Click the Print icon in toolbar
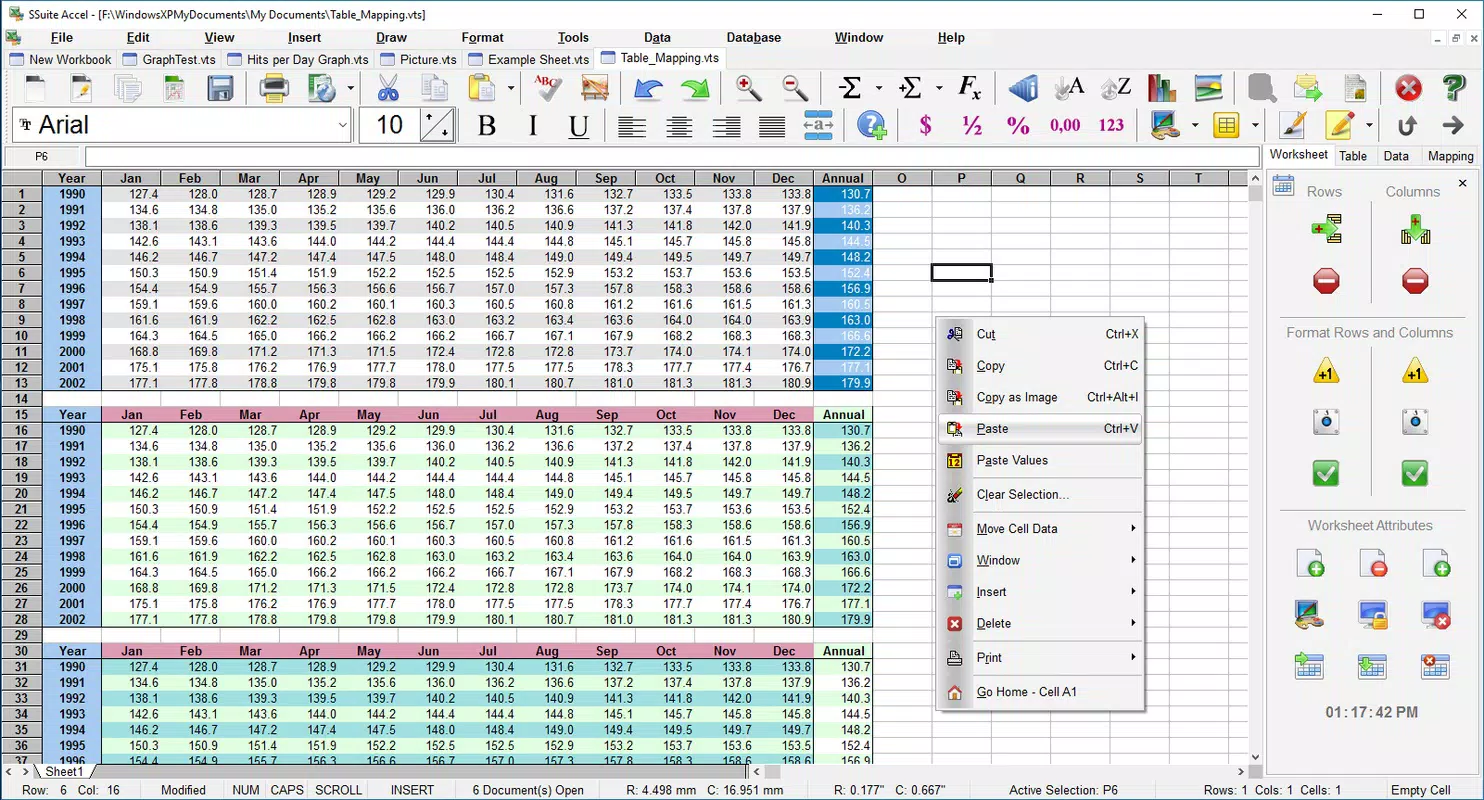Screen dimensions: 1484x800 [x=274, y=89]
